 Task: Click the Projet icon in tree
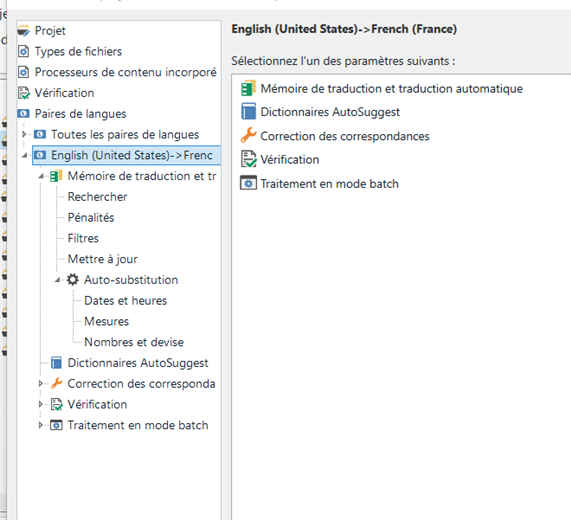(24, 31)
